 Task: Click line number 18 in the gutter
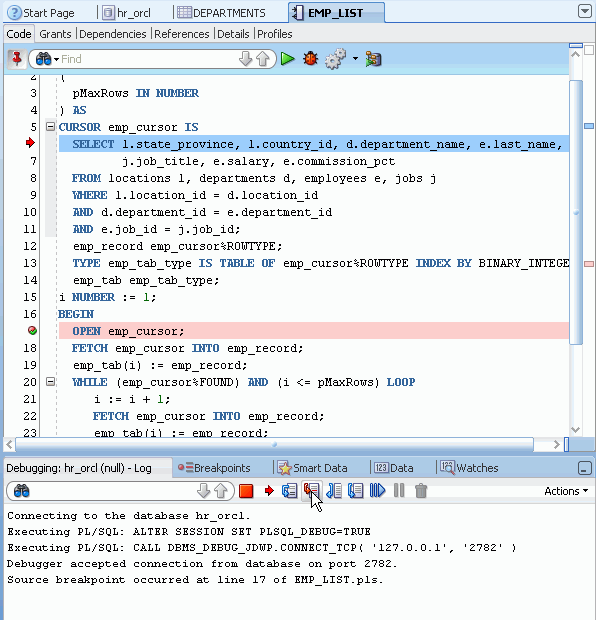tap(30, 348)
